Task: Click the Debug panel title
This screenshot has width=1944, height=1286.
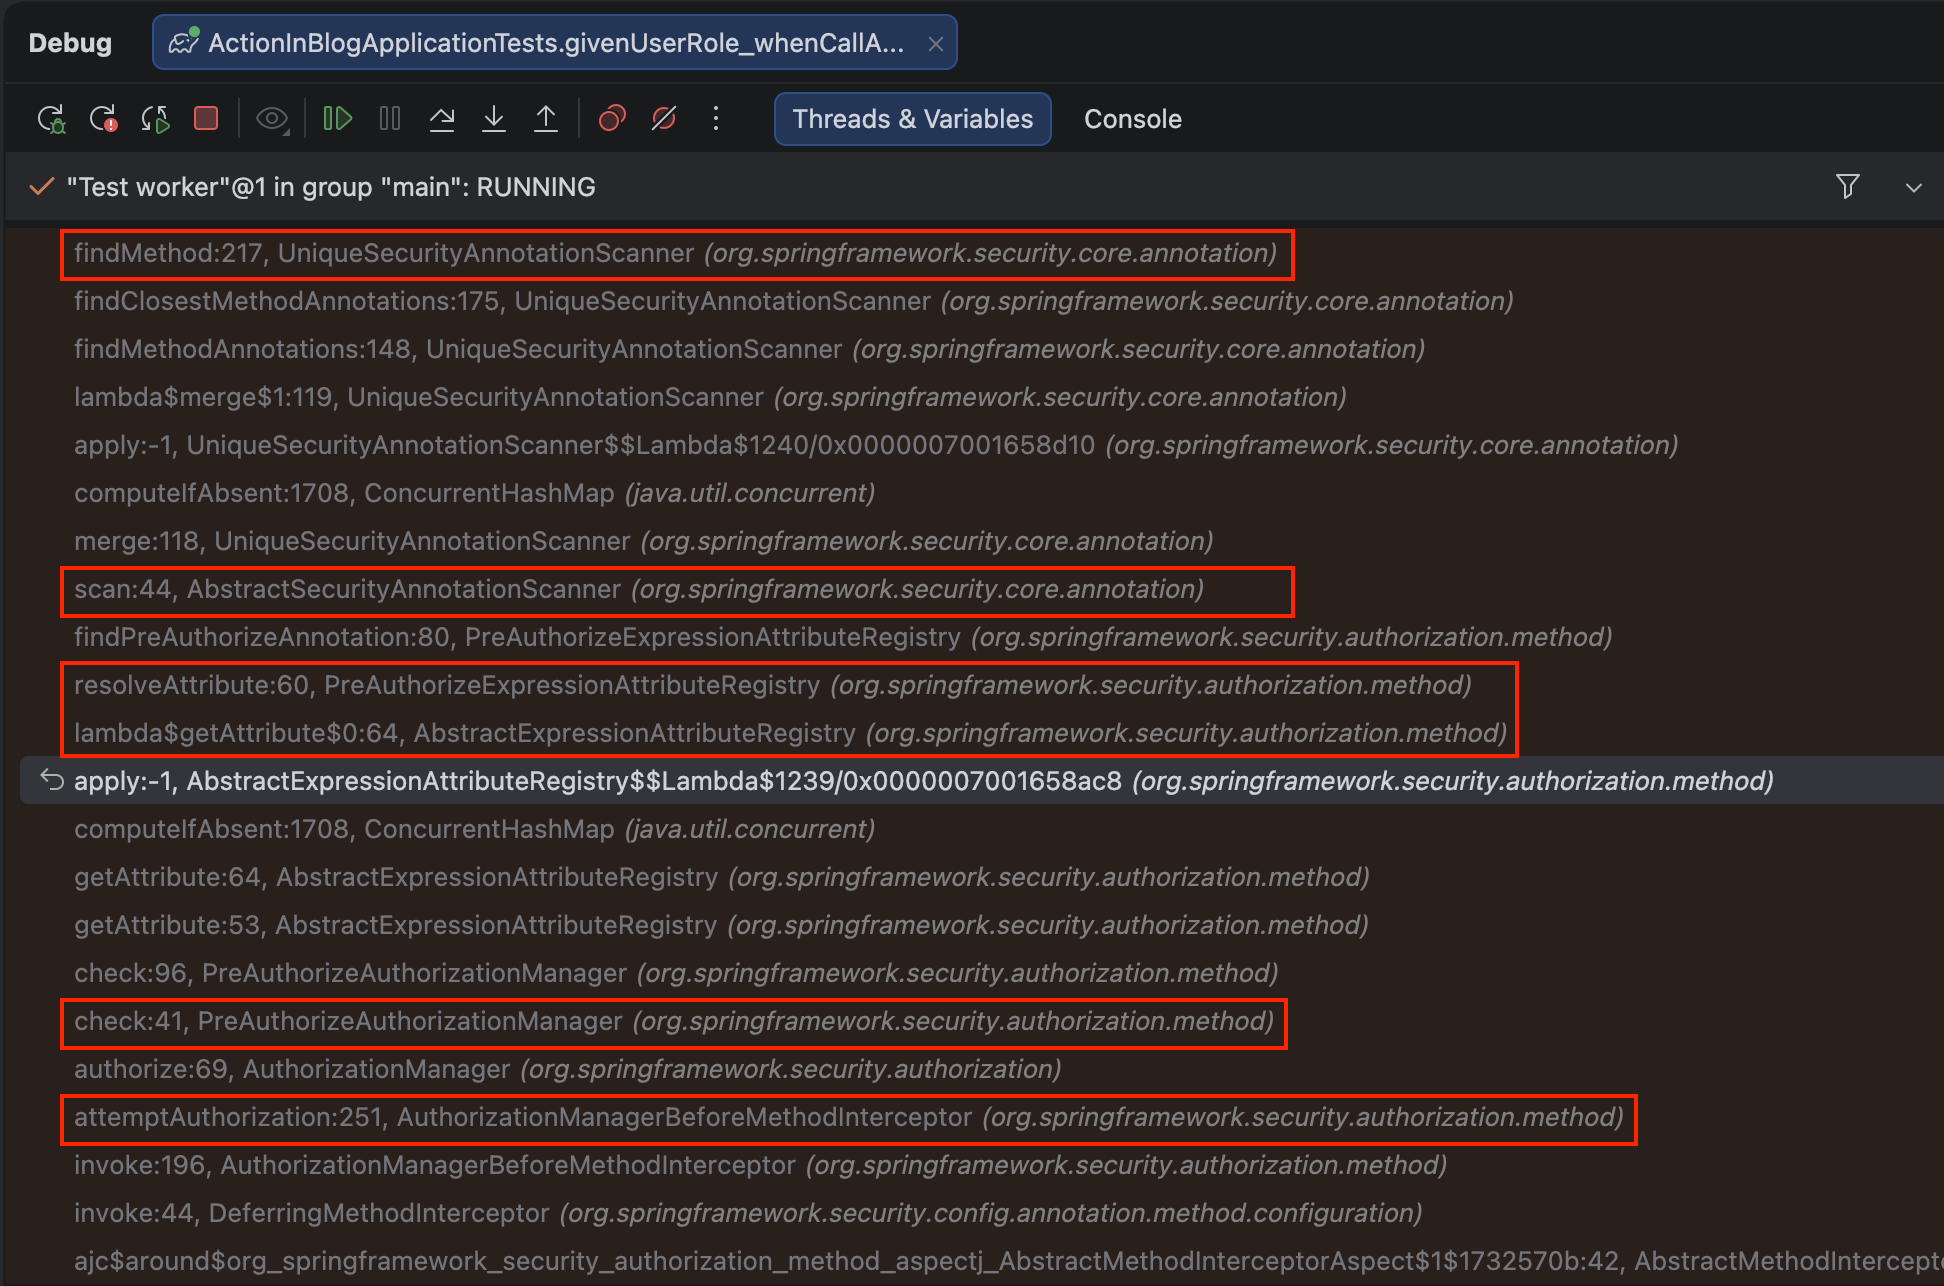Action: 70,43
